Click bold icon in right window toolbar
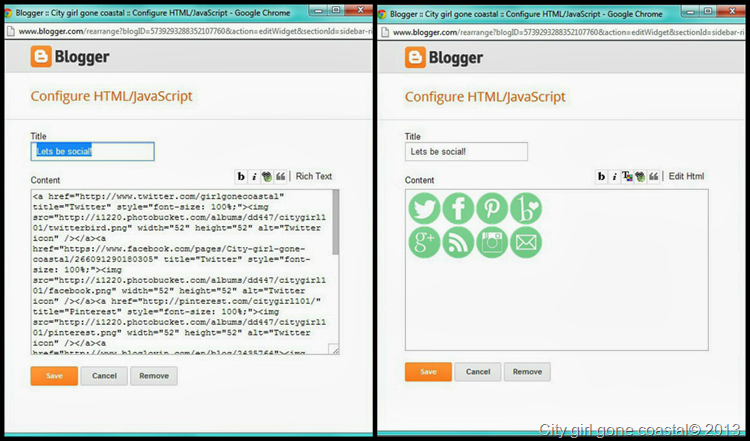Image resolution: width=750 pixels, height=441 pixels. click(601, 176)
